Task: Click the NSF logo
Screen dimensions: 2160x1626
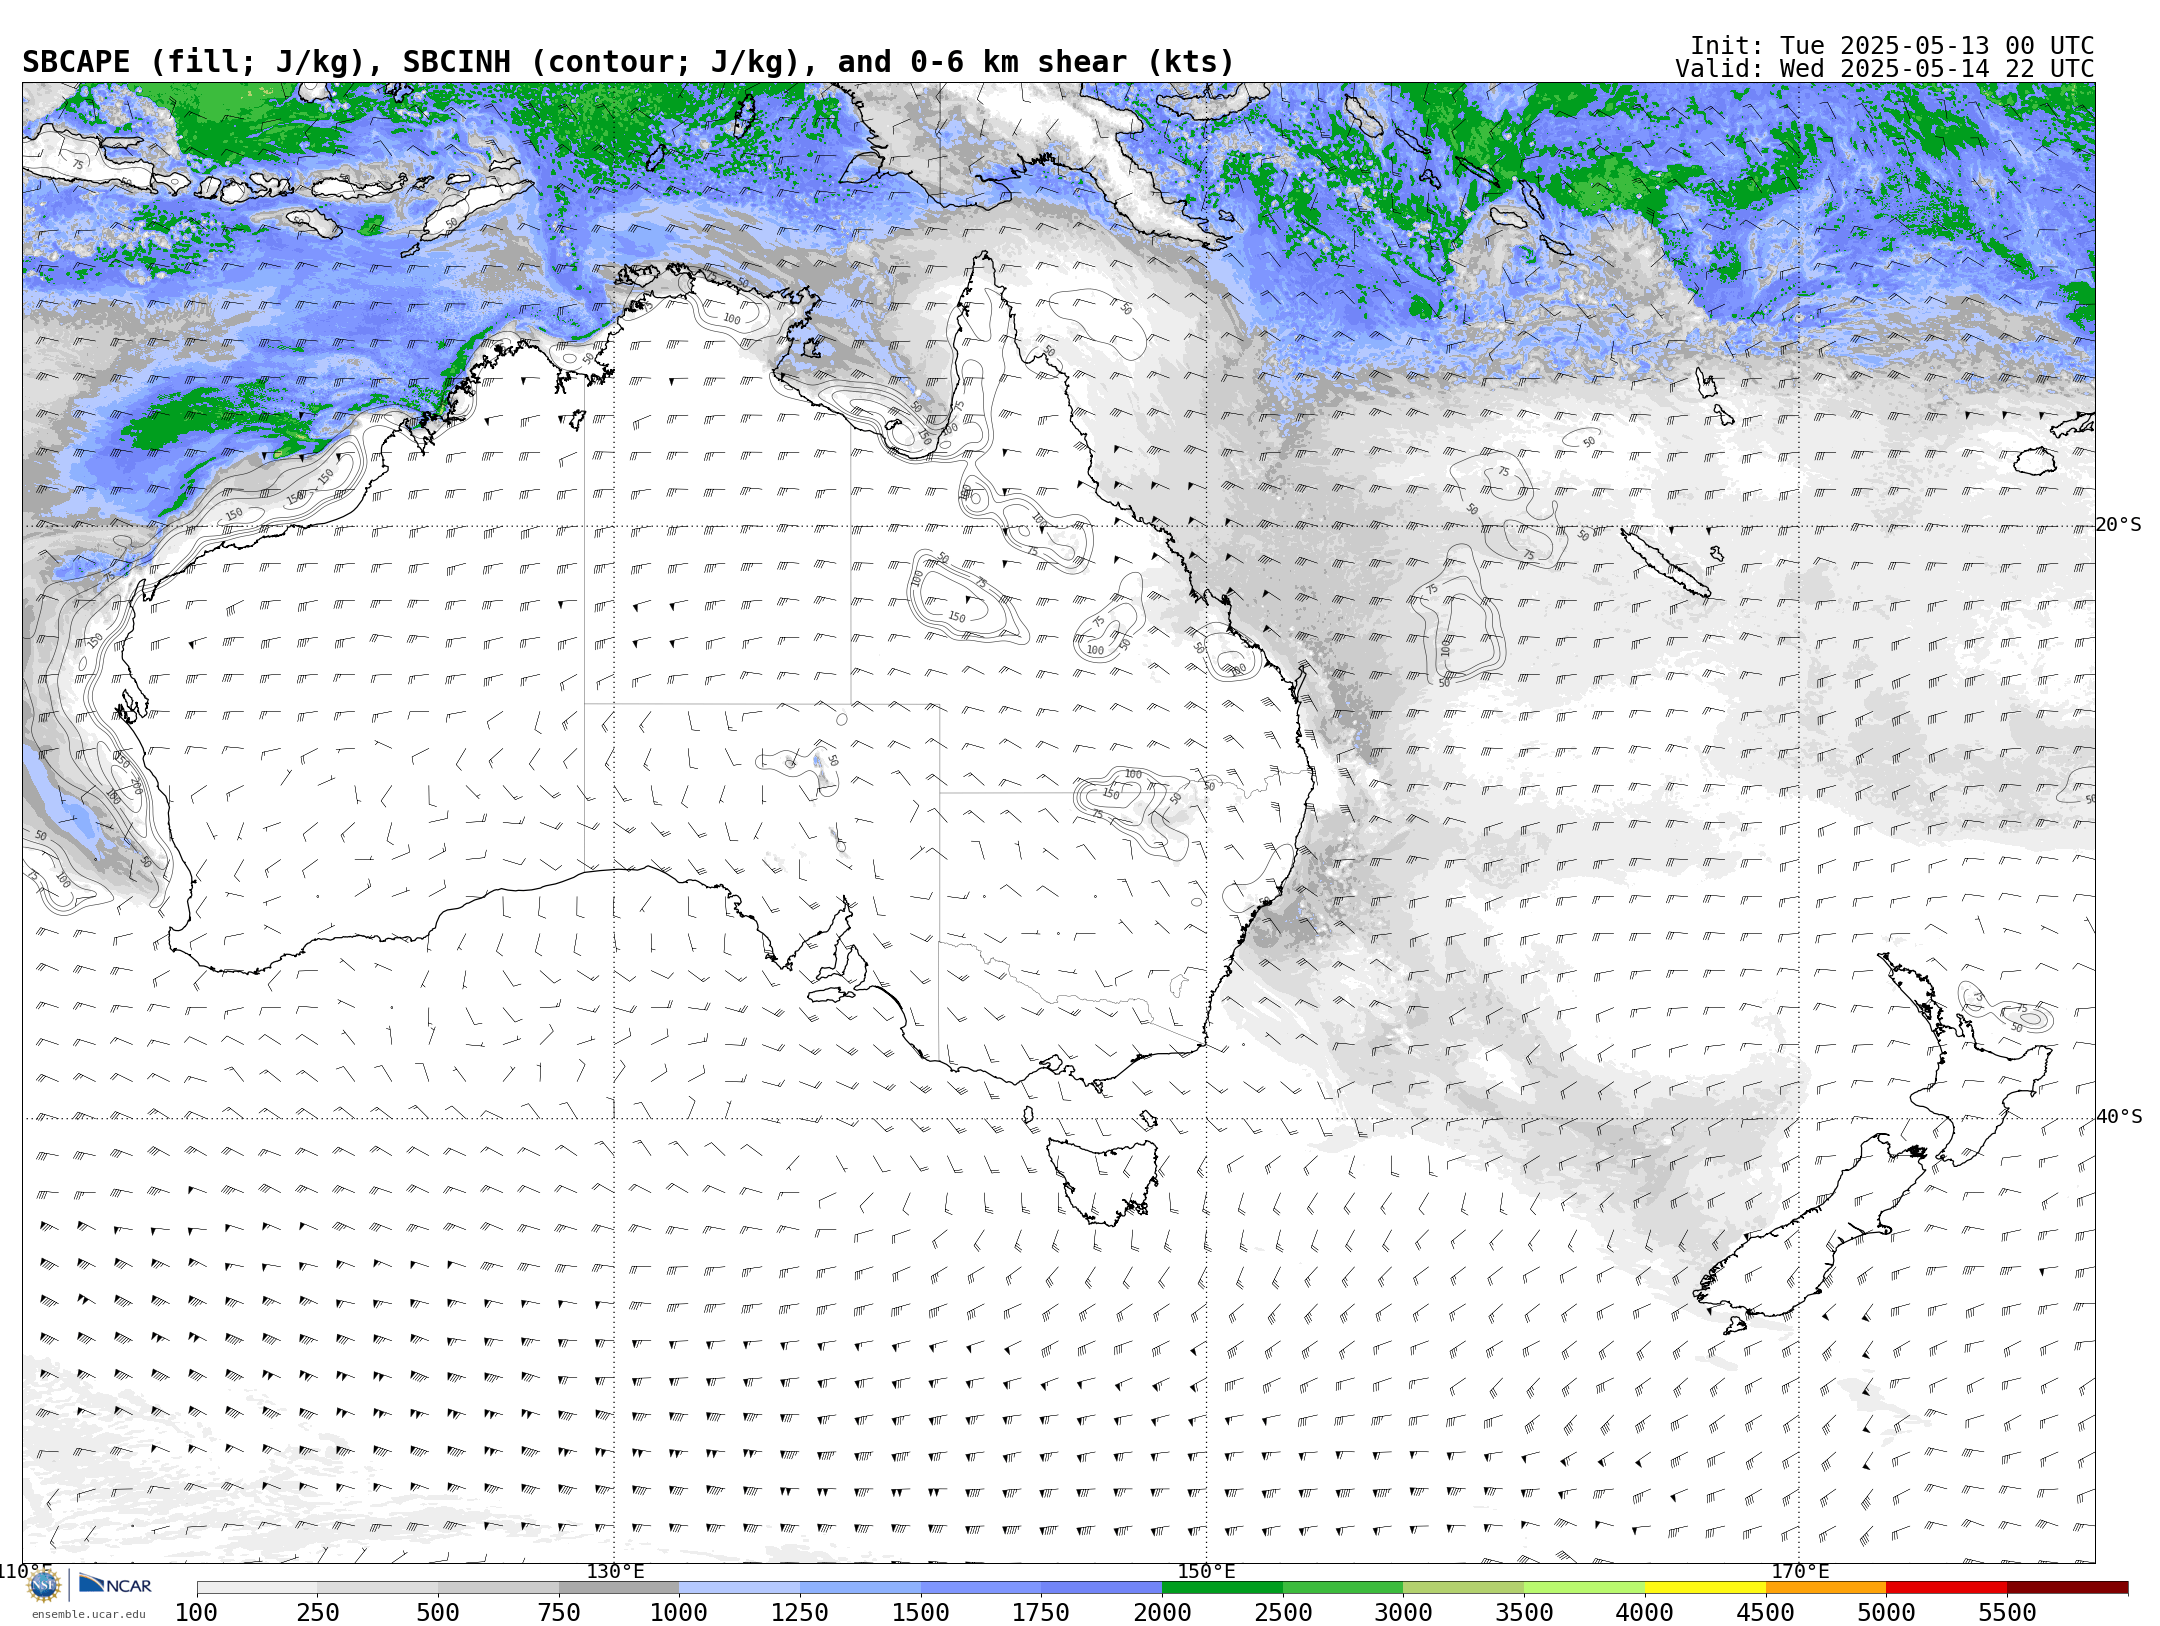Action: point(44,1585)
